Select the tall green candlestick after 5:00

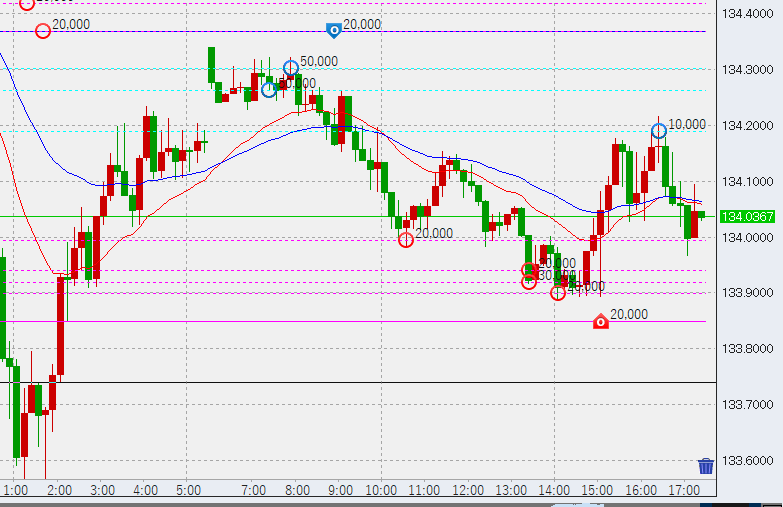(x=212, y=65)
